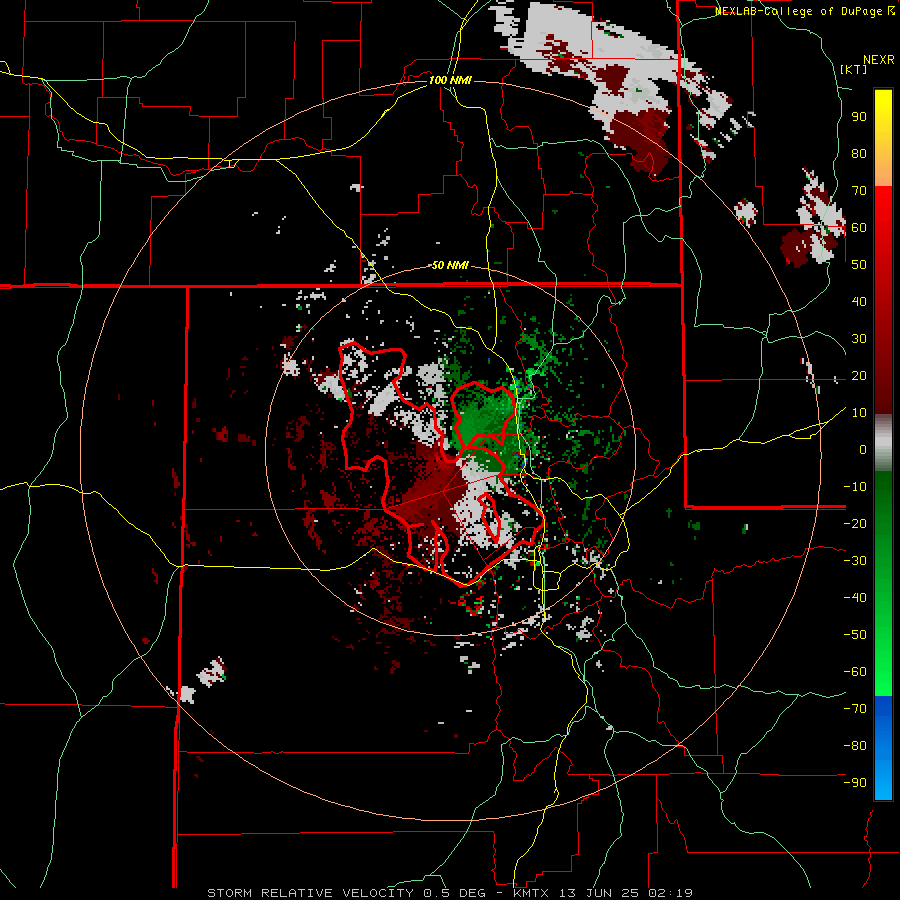The height and width of the screenshot is (900, 900).
Task: Click the -40 value on velocity scale
Action: tap(855, 598)
